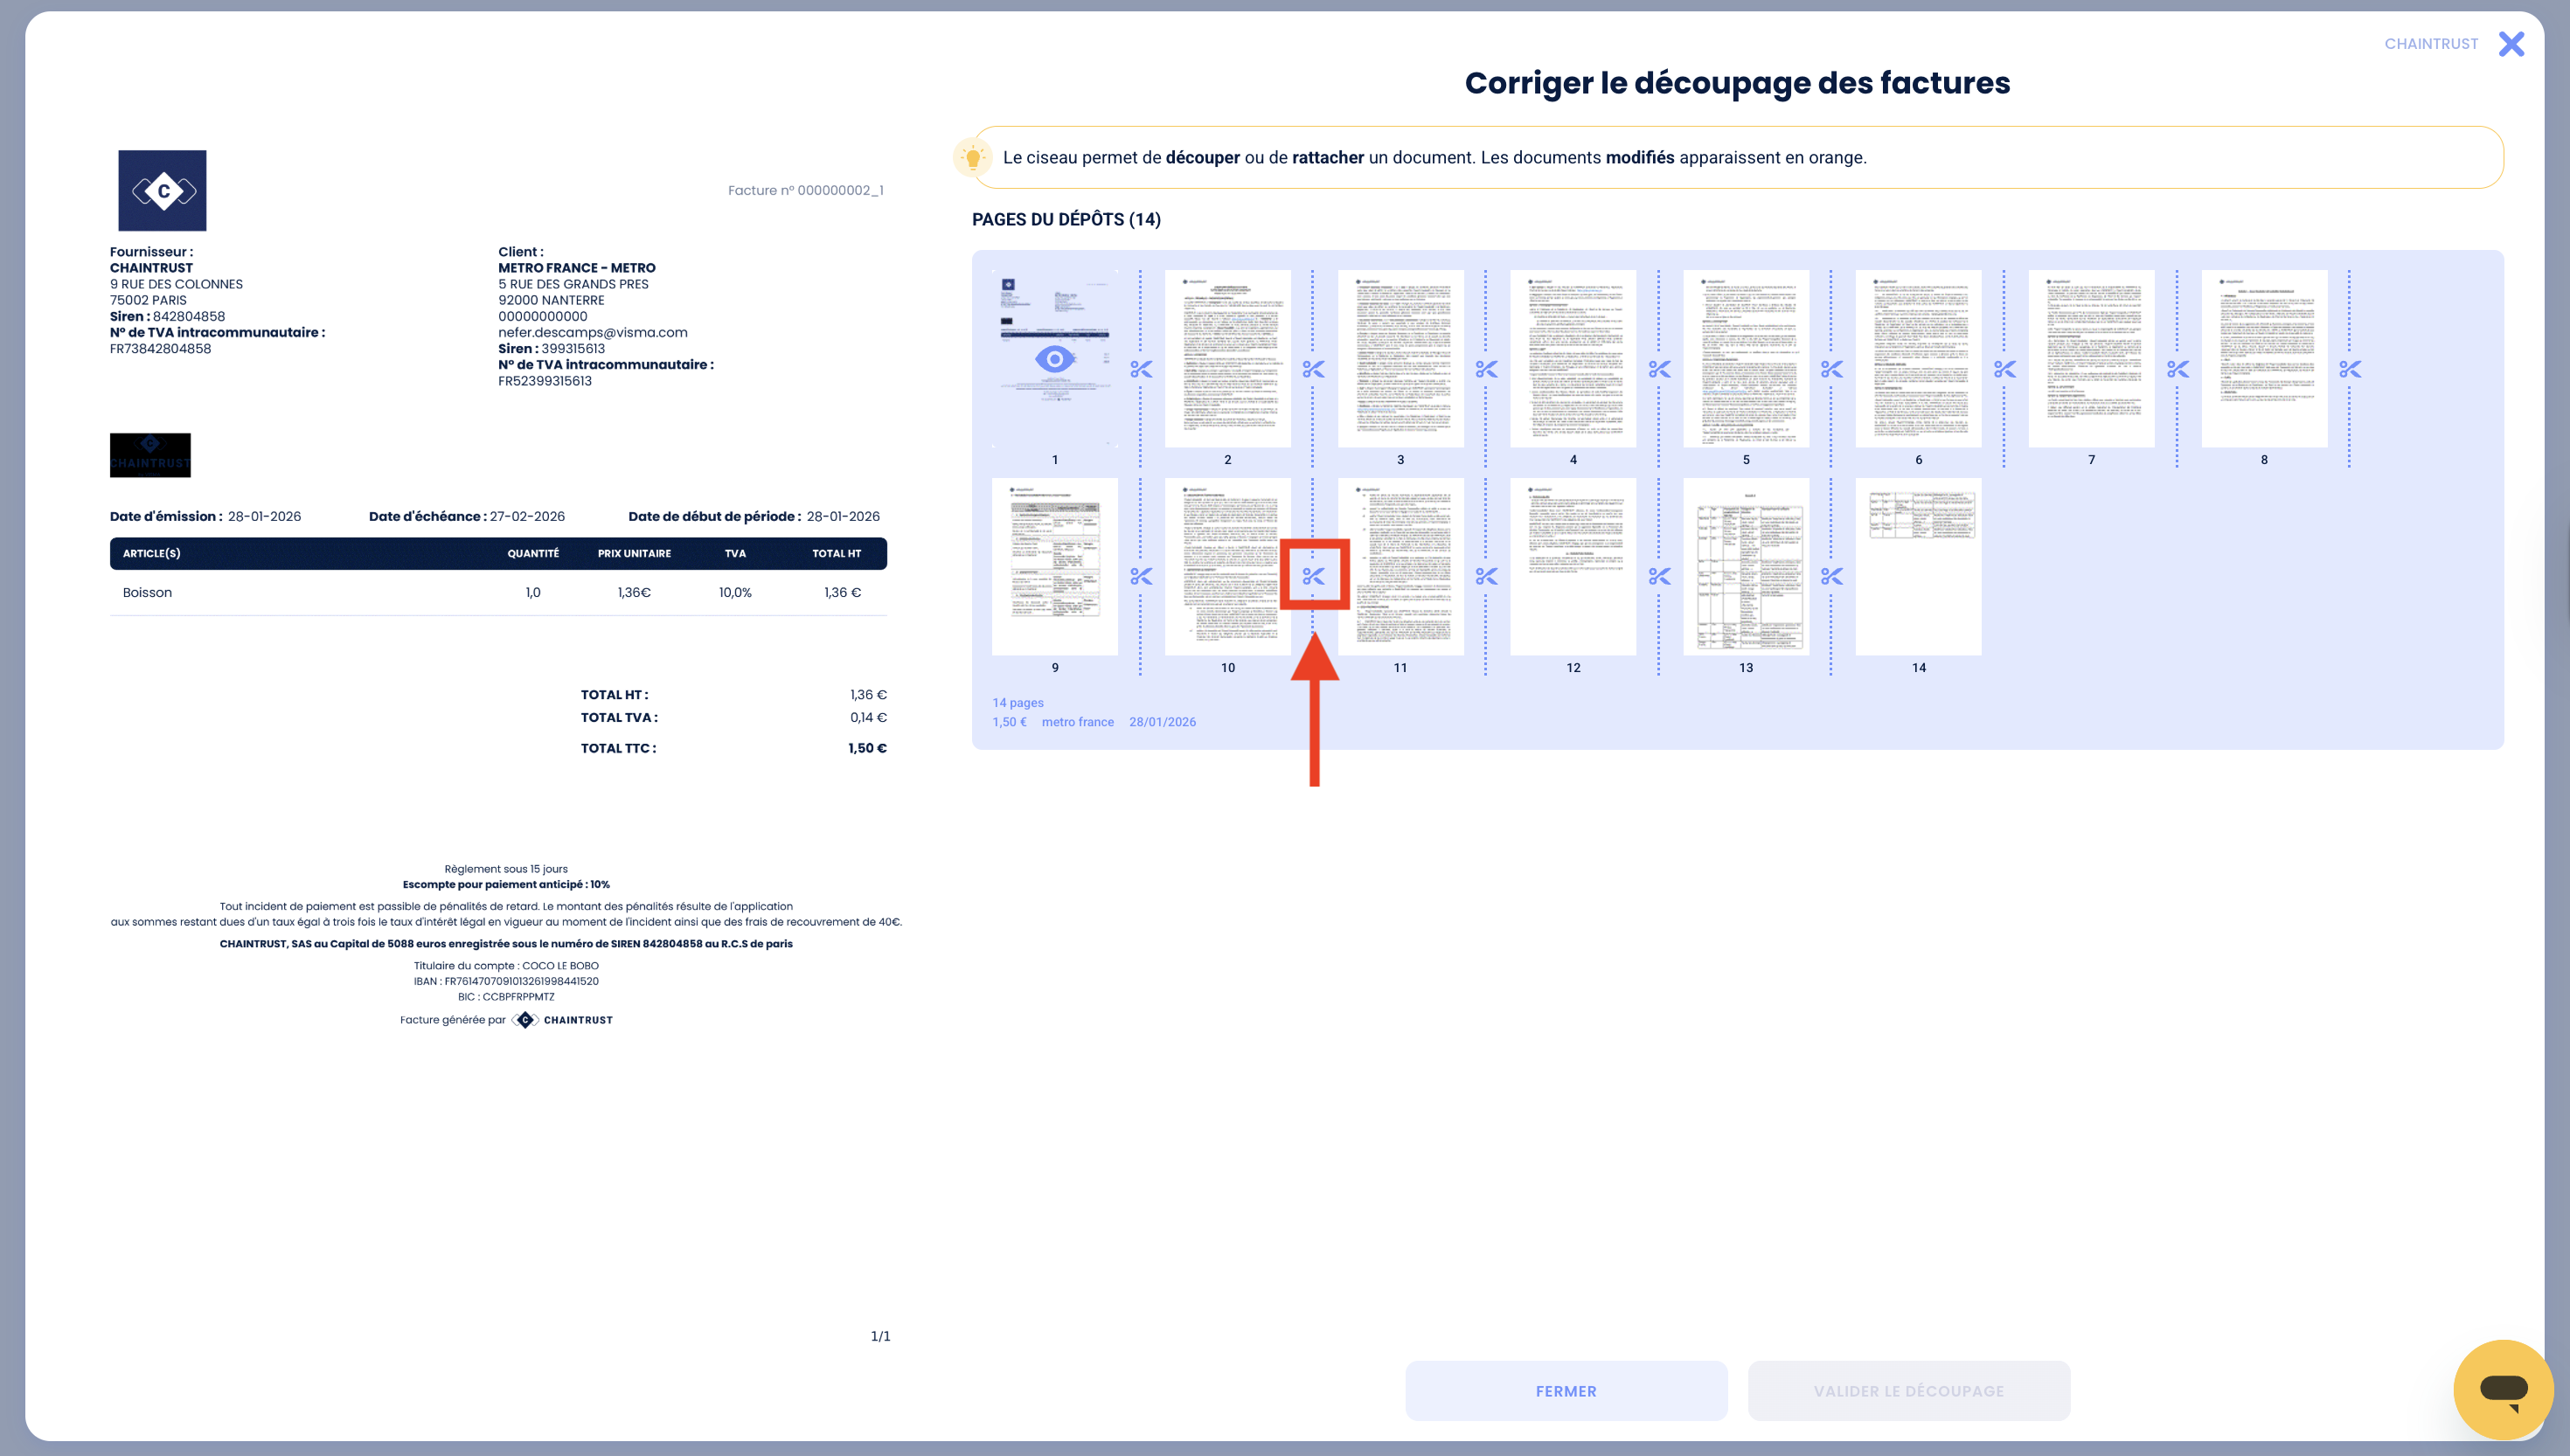Click scissors between pages 1 and 2

tap(1141, 369)
